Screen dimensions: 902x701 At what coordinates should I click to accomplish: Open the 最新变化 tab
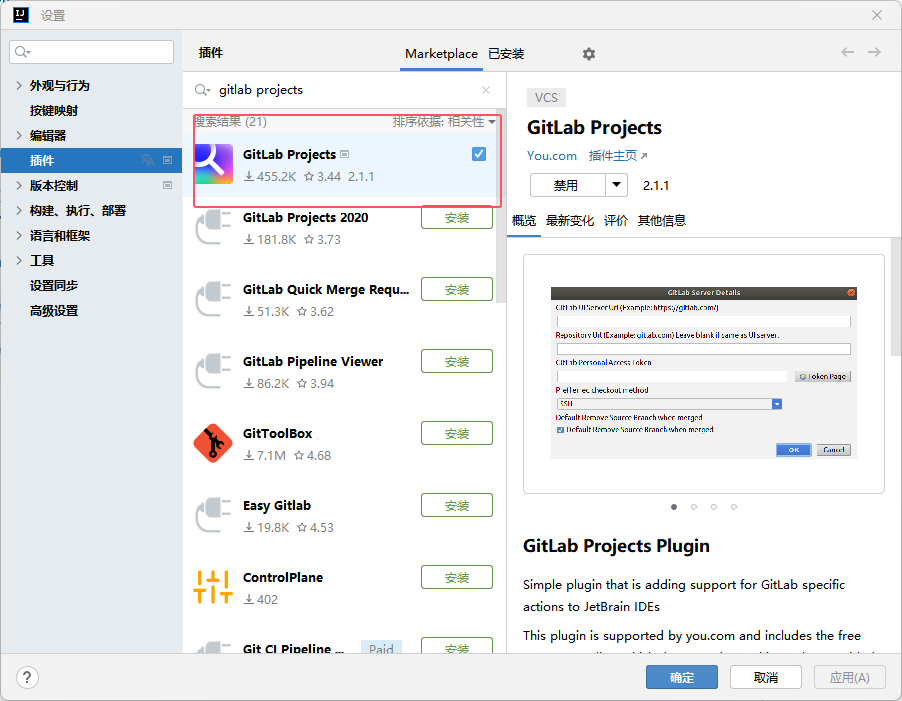click(570, 221)
